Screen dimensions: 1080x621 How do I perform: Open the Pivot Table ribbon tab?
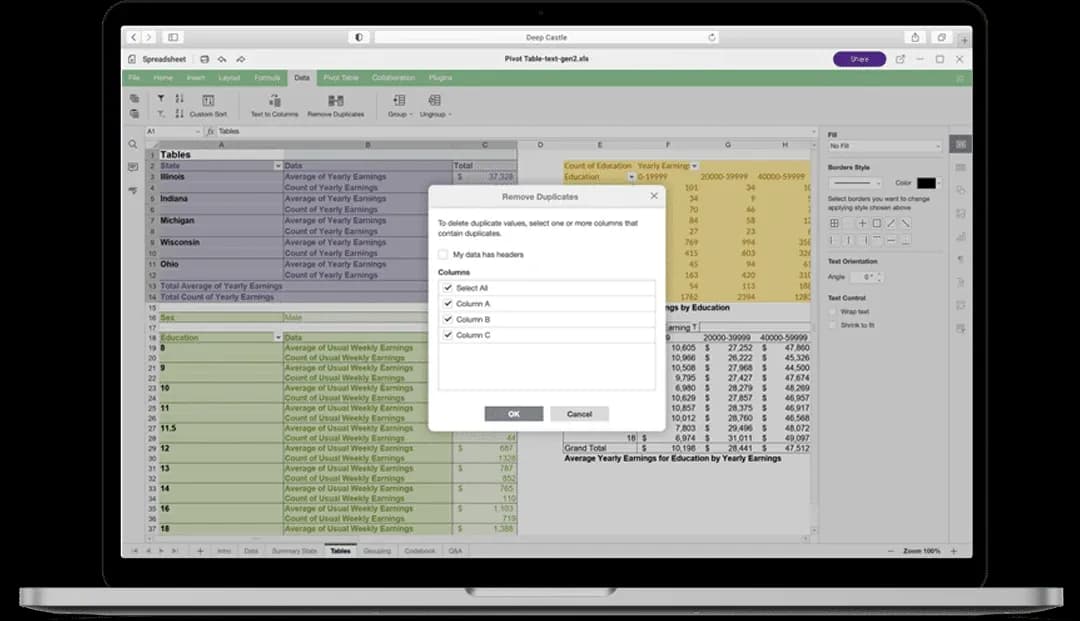click(x=341, y=78)
